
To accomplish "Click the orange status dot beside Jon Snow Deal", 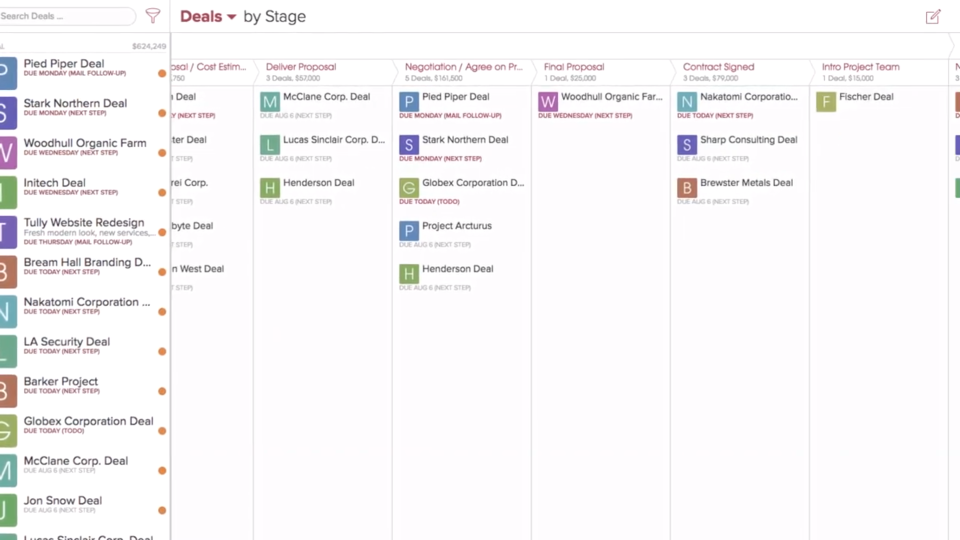I will pos(162,510).
